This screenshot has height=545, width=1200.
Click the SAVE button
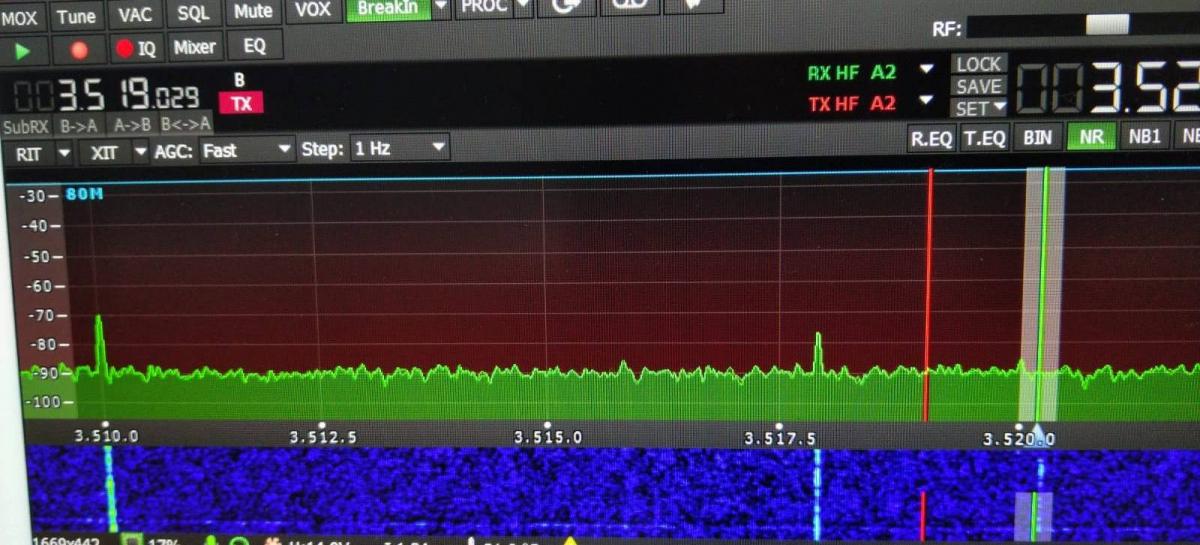(978, 87)
